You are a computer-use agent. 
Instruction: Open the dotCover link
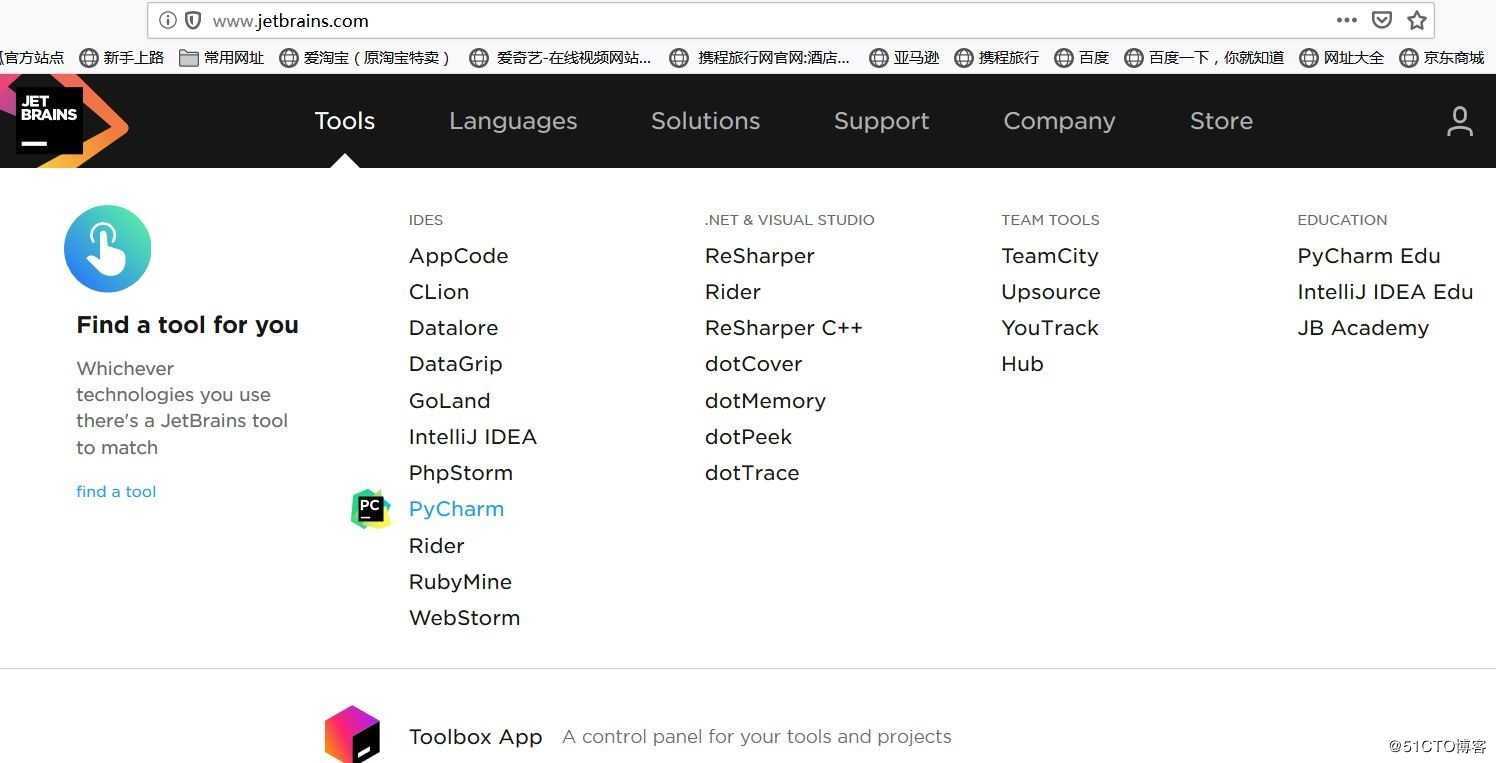coord(754,364)
